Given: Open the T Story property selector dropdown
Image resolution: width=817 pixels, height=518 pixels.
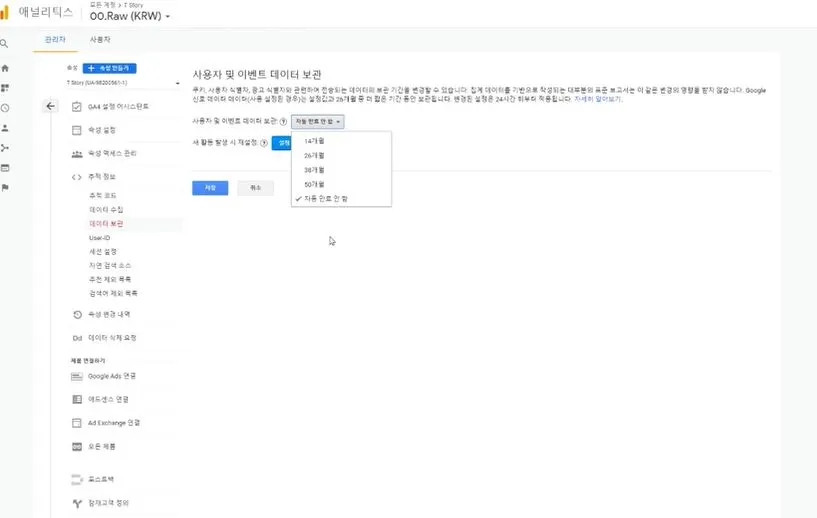Looking at the screenshot, I should tap(123, 83).
